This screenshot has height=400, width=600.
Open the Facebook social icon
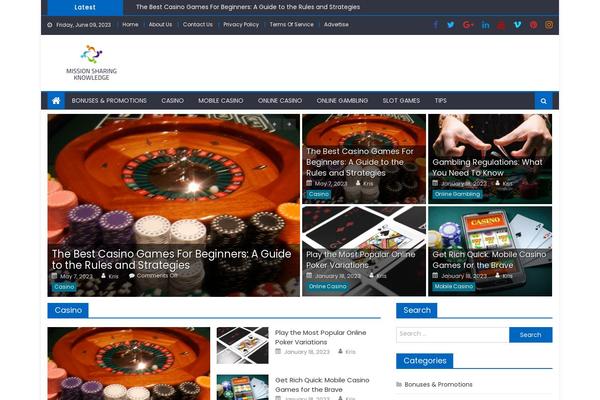point(436,25)
